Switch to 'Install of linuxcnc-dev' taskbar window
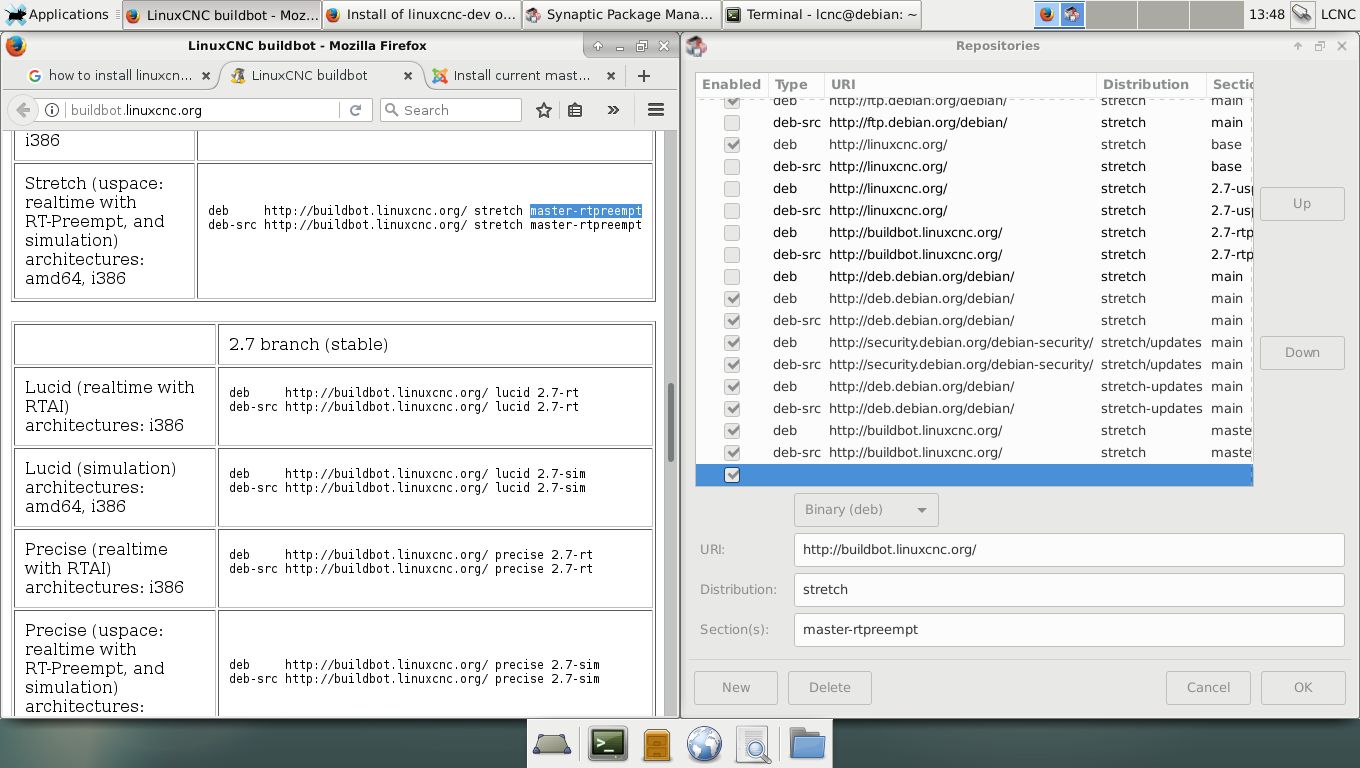The width and height of the screenshot is (1360, 768). coord(421,14)
